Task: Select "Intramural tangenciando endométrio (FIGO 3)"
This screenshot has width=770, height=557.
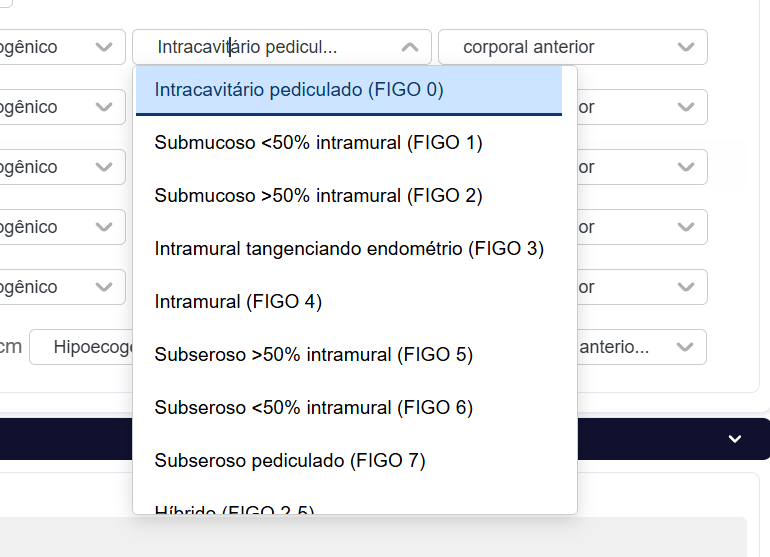Action: (x=349, y=249)
